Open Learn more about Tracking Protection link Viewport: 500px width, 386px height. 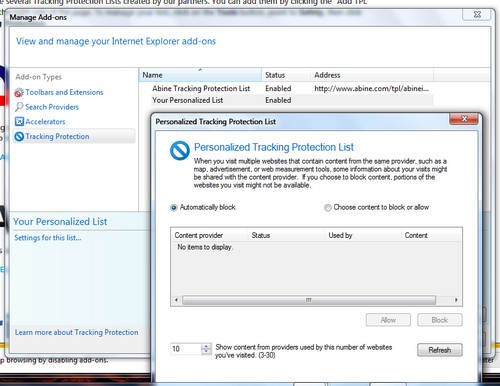(x=76, y=332)
